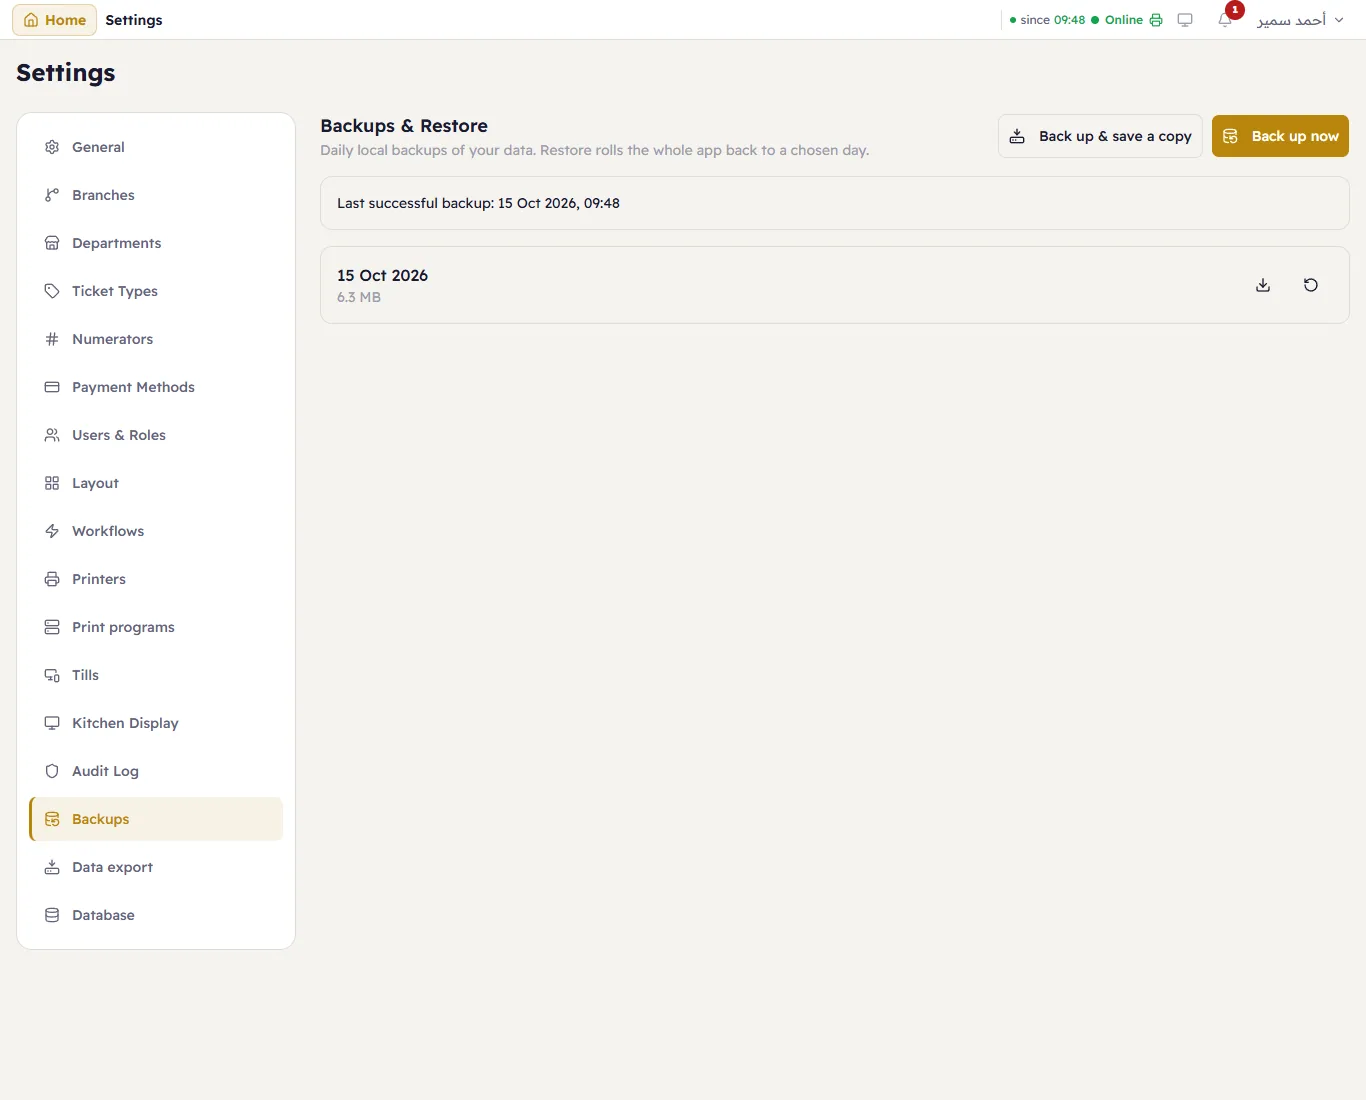
Task: Restore the 15 Oct 2026 backup
Action: (x=1311, y=285)
